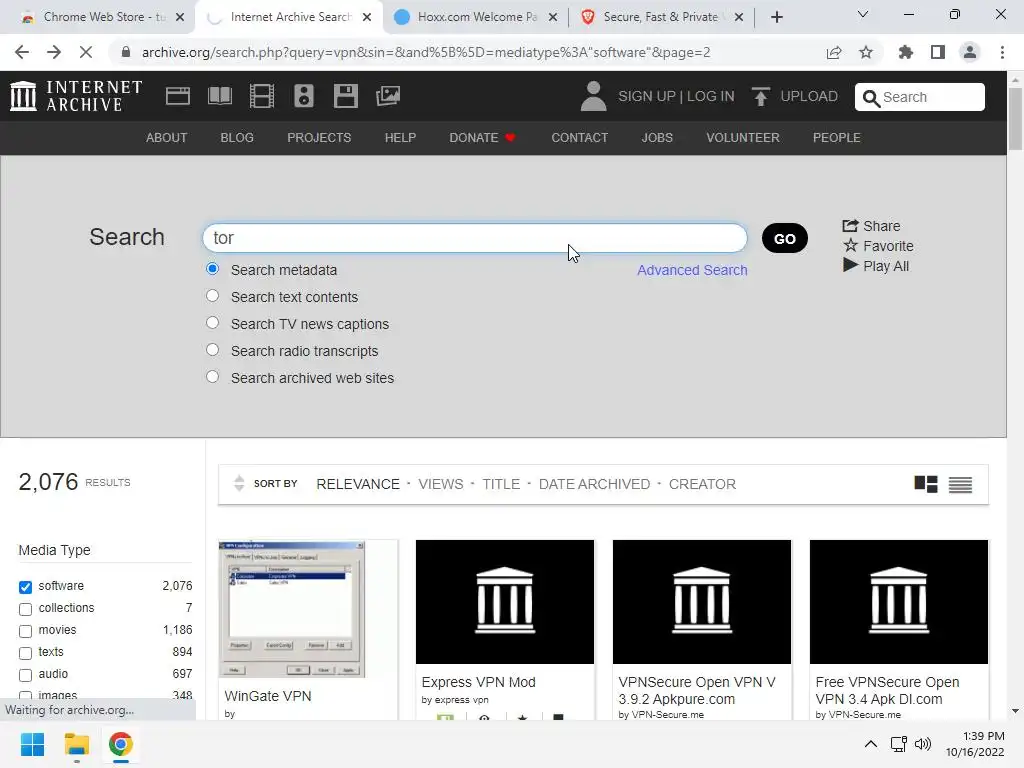Check the collections media type filter
Viewport: 1024px width, 768px height.
pos(25,609)
